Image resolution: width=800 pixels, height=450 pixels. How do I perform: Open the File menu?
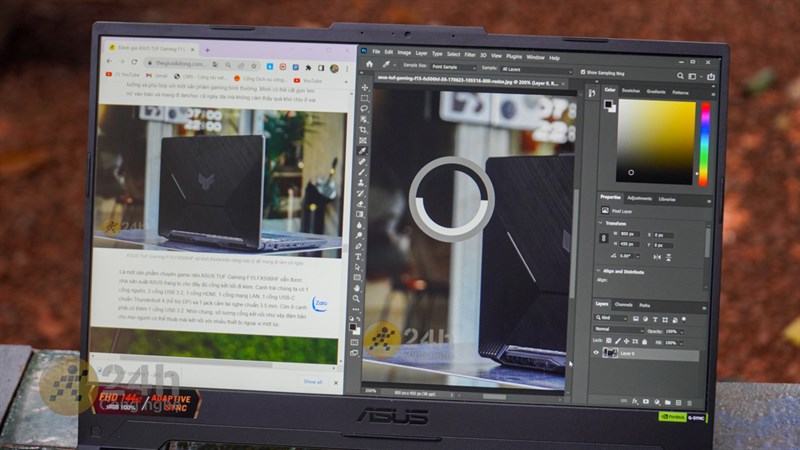pos(376,52)
